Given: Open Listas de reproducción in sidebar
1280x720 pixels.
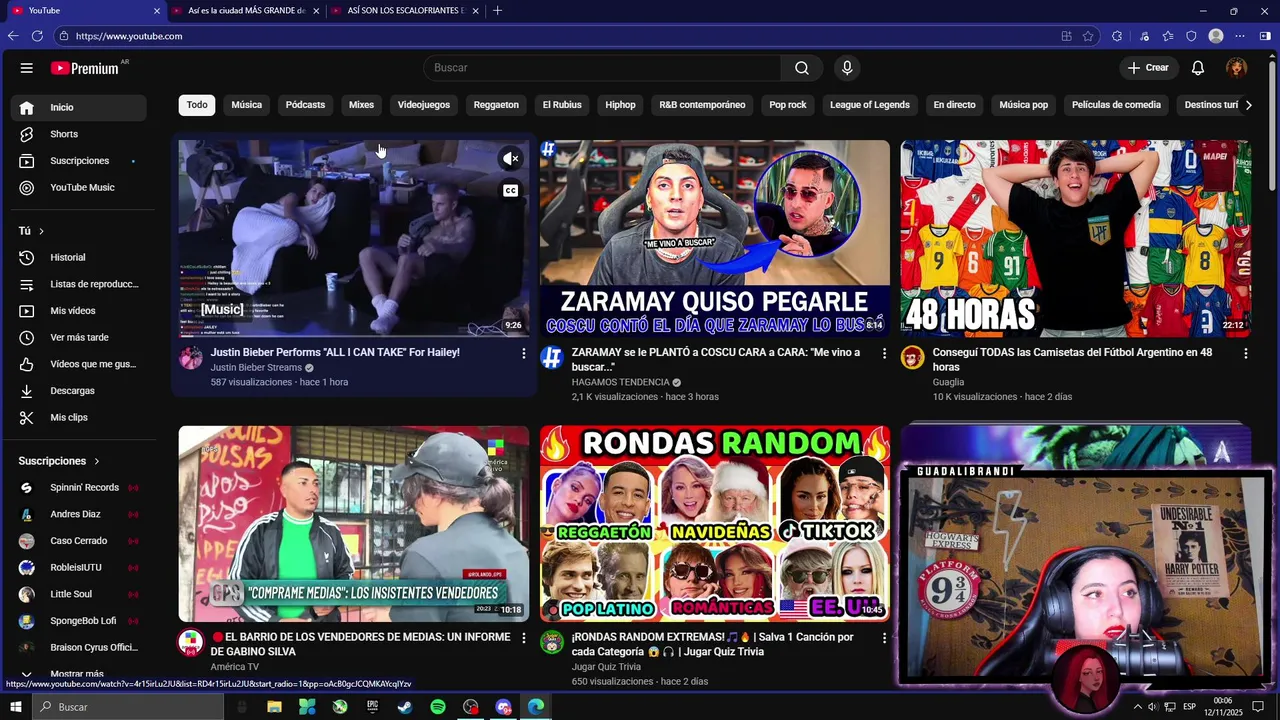Looking at the screenshot, I should 78,284.
